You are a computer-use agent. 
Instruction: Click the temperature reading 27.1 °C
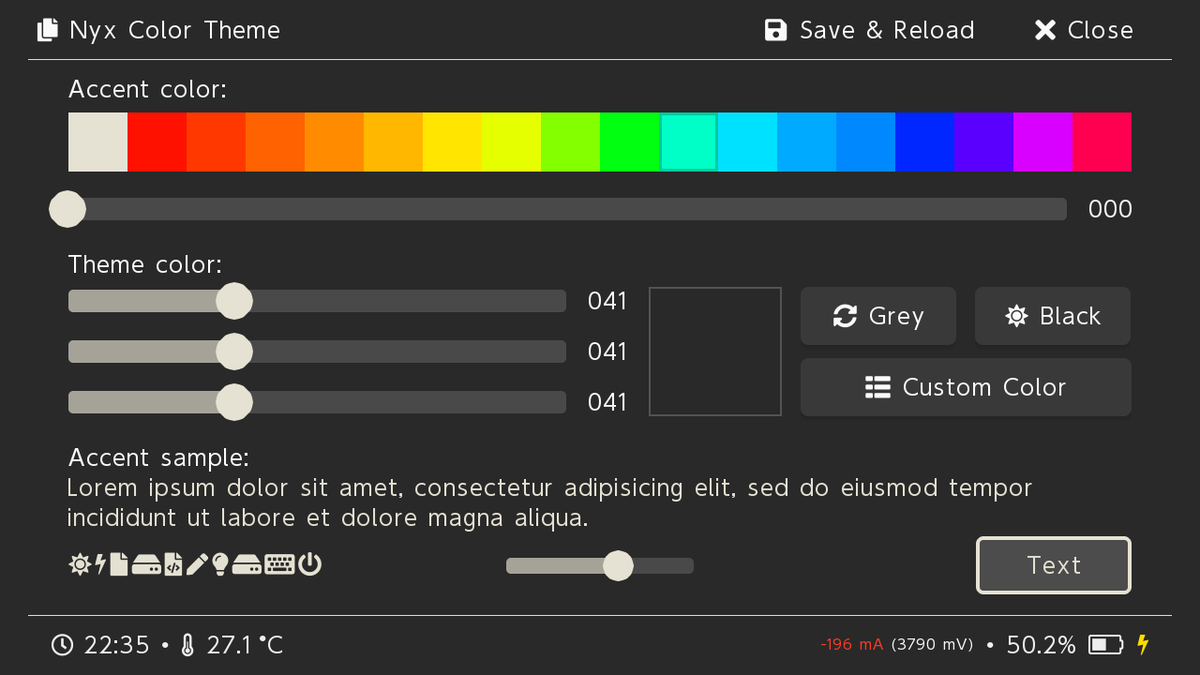pyautogui.click(x=245, y=645)
